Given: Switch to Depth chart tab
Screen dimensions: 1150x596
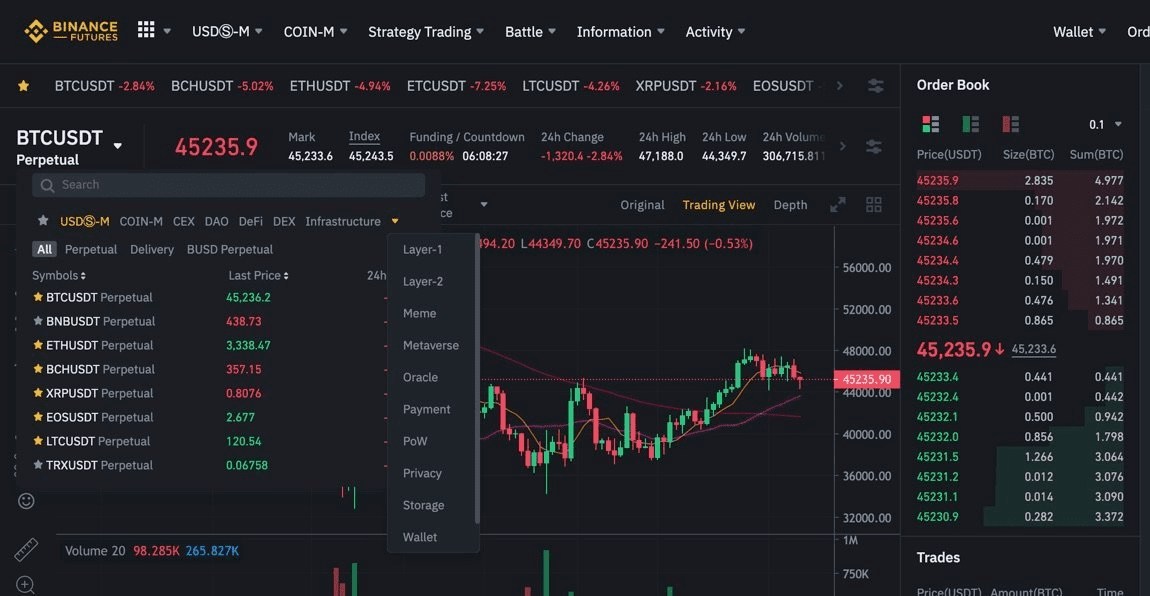Looking at the screenshot, I should (x=790, y=205).
